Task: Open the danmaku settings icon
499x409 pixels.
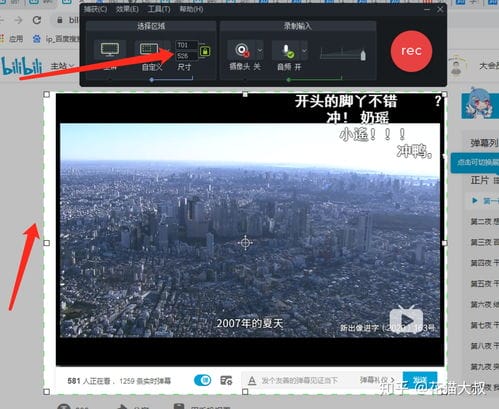Action: point(226,380)
